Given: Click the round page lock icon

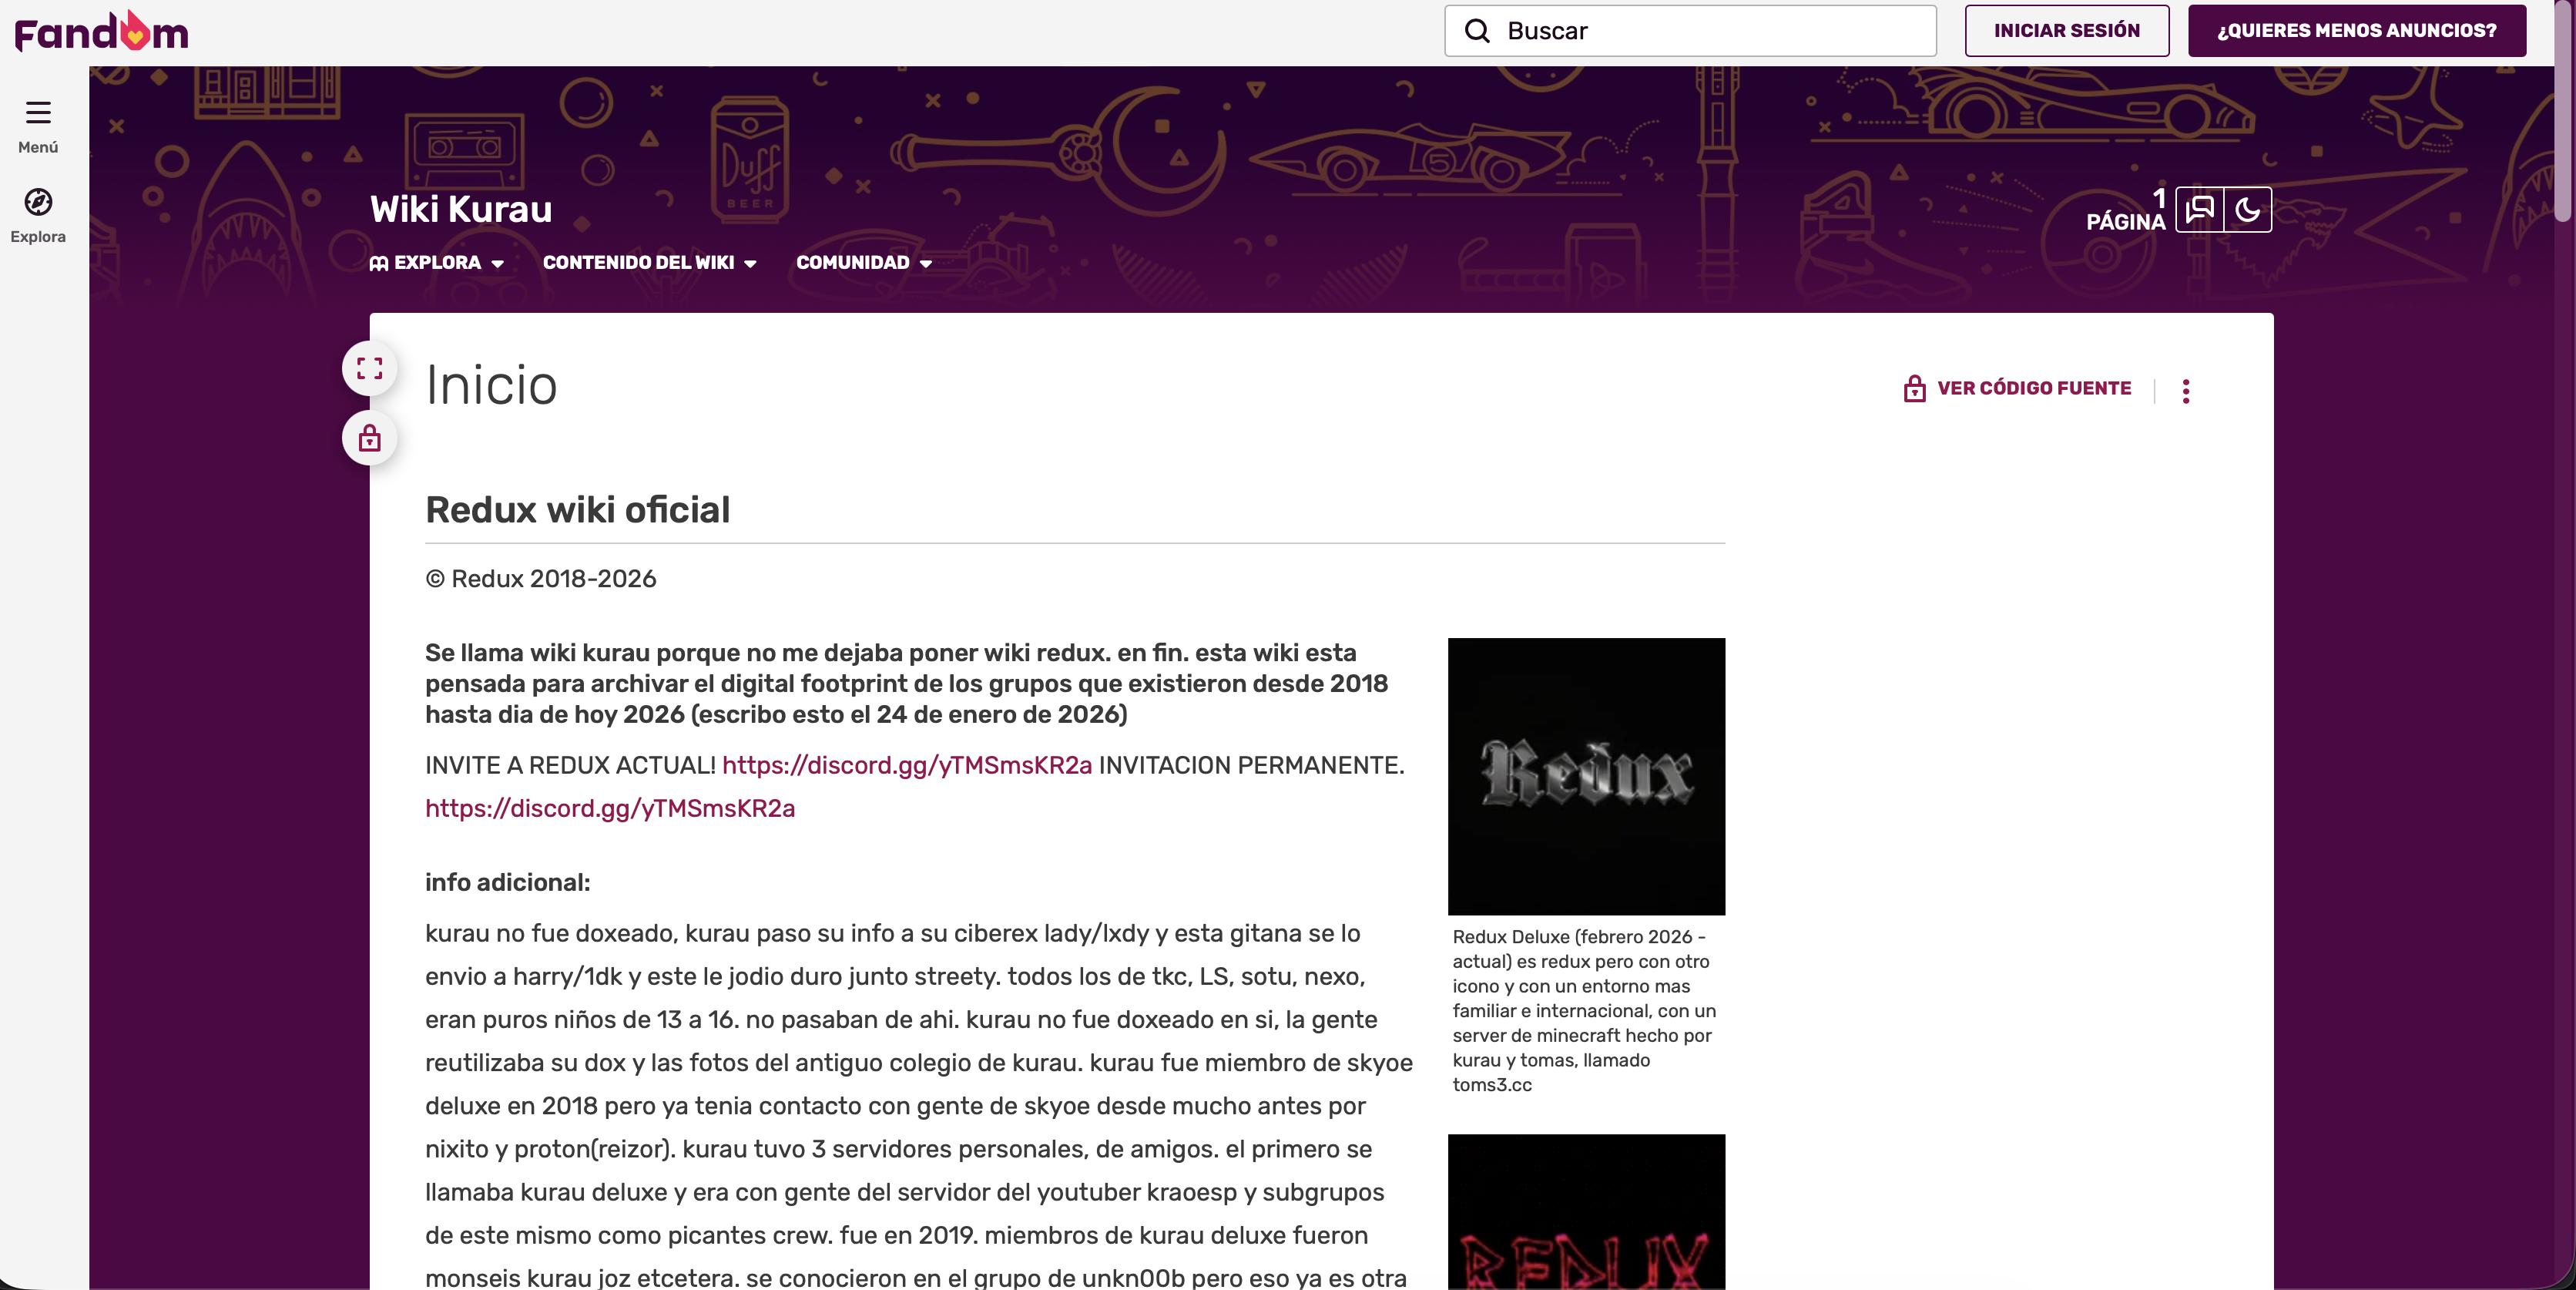Looking at the screenshot, I should [369, 438].
